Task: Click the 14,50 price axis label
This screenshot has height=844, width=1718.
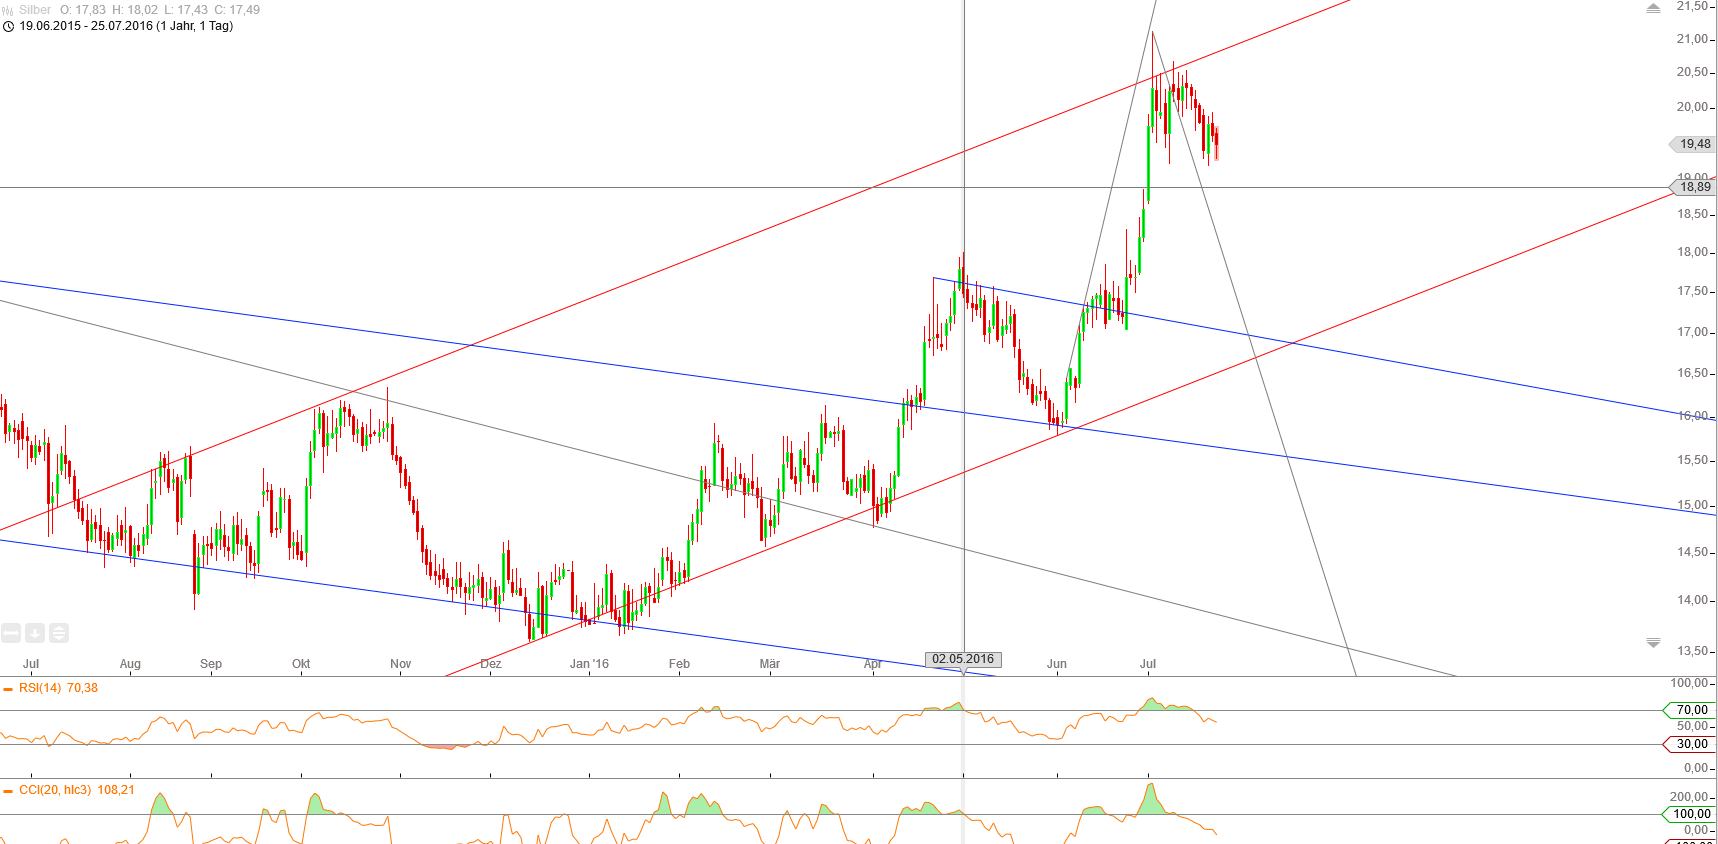Action: tap(1692, 552)
